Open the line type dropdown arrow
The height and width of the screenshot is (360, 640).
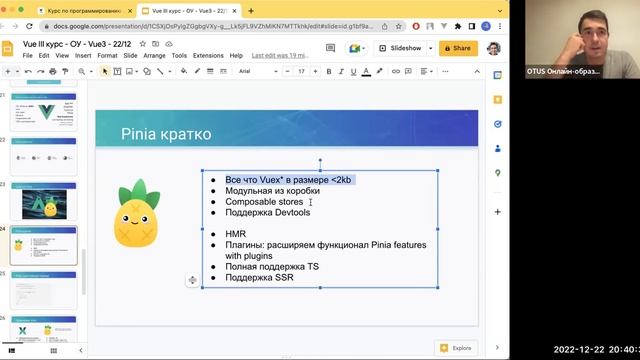click(169, 71)
